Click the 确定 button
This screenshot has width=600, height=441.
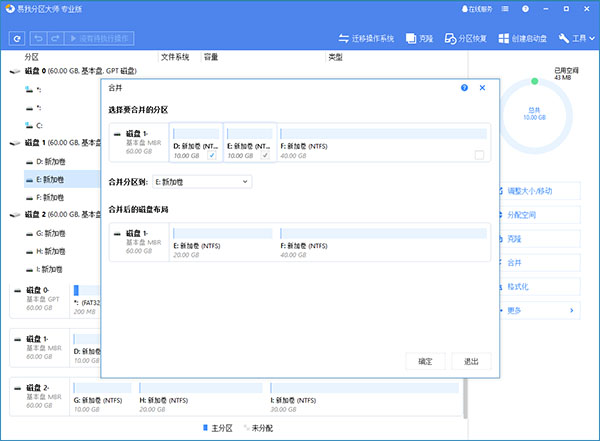pyautogui.click(x=425, y=361)
